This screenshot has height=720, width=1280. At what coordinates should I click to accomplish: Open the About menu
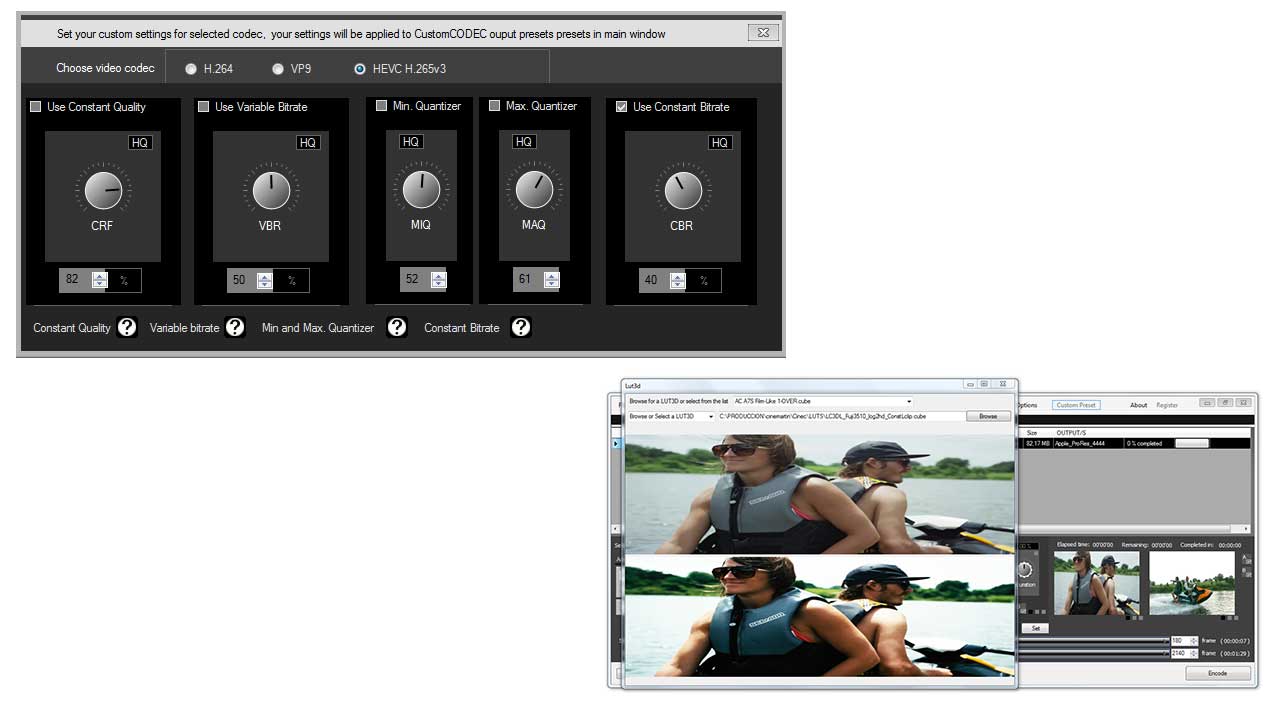[x=1138, y=405]
